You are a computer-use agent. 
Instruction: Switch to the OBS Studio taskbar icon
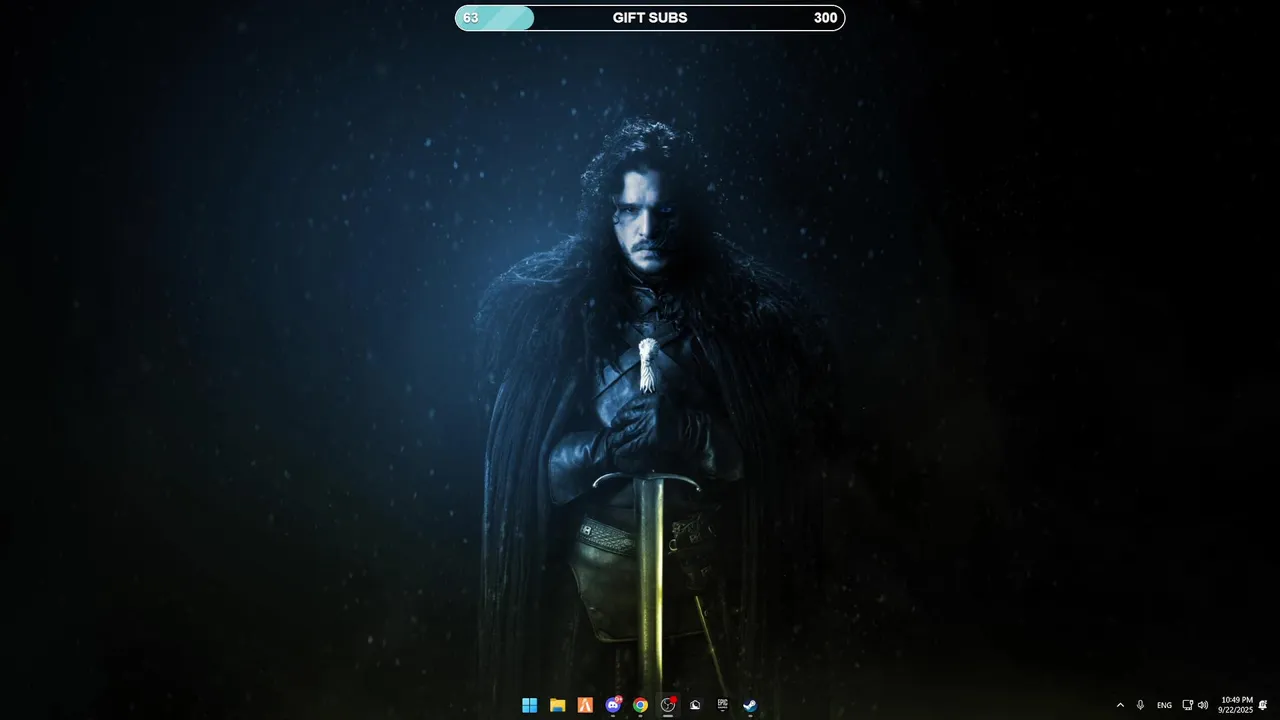click(x=668, y=705)
